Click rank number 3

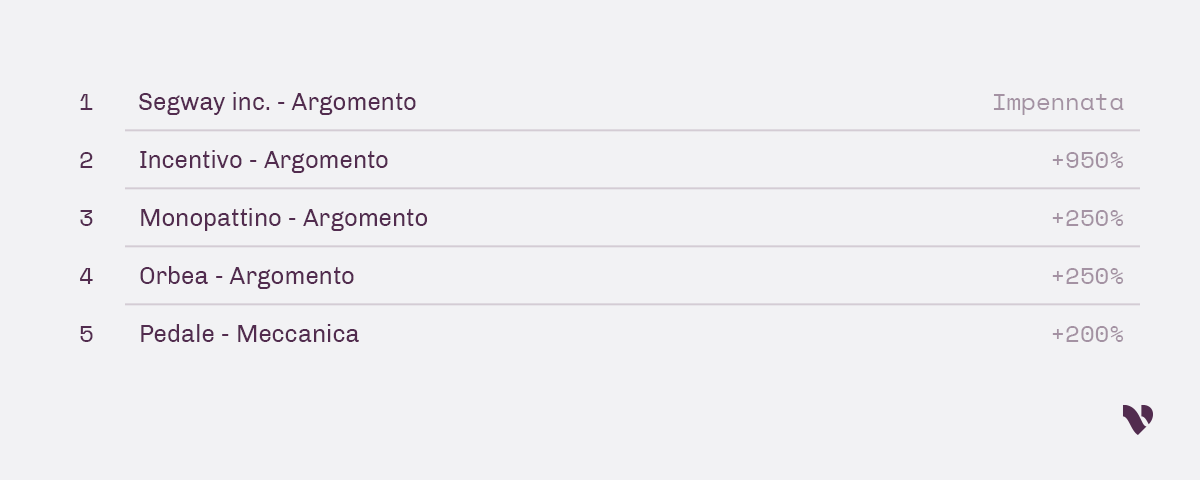pos(86,218)
